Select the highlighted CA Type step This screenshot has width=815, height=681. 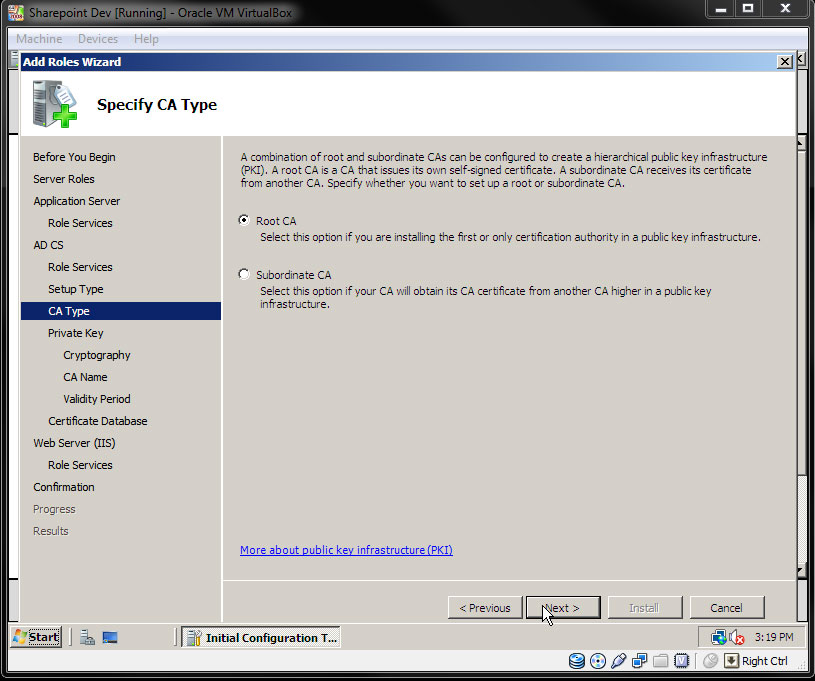tap(121, 311)
